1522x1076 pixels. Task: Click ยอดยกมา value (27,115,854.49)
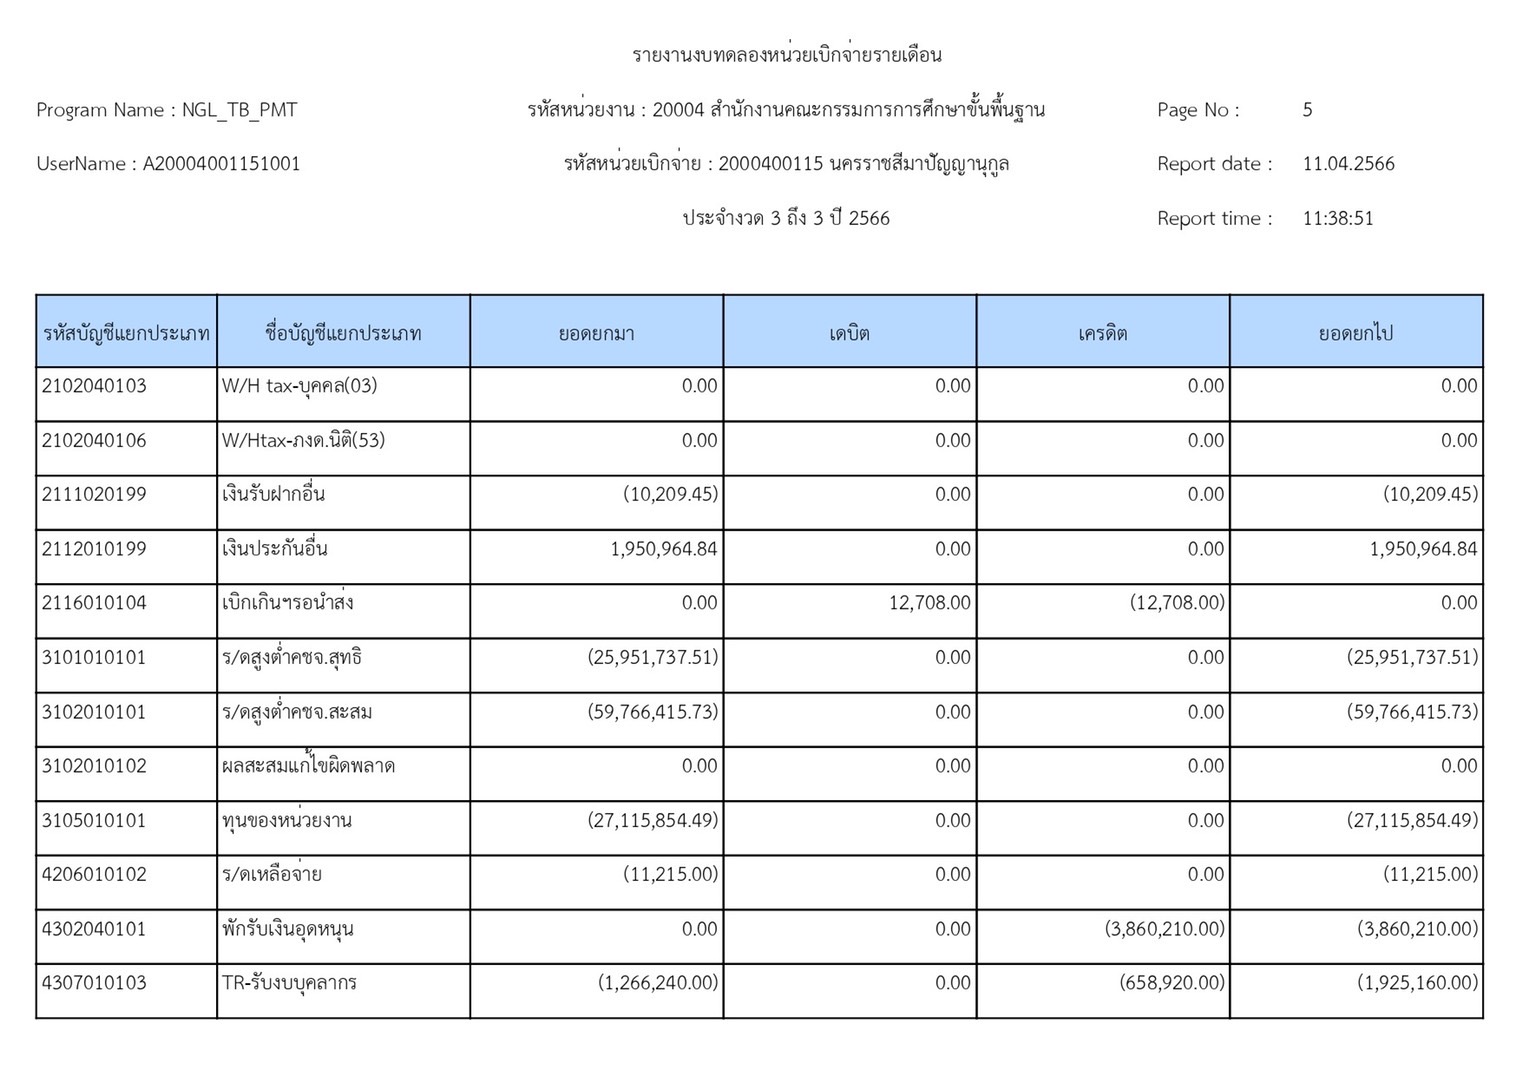pos(653,820)
